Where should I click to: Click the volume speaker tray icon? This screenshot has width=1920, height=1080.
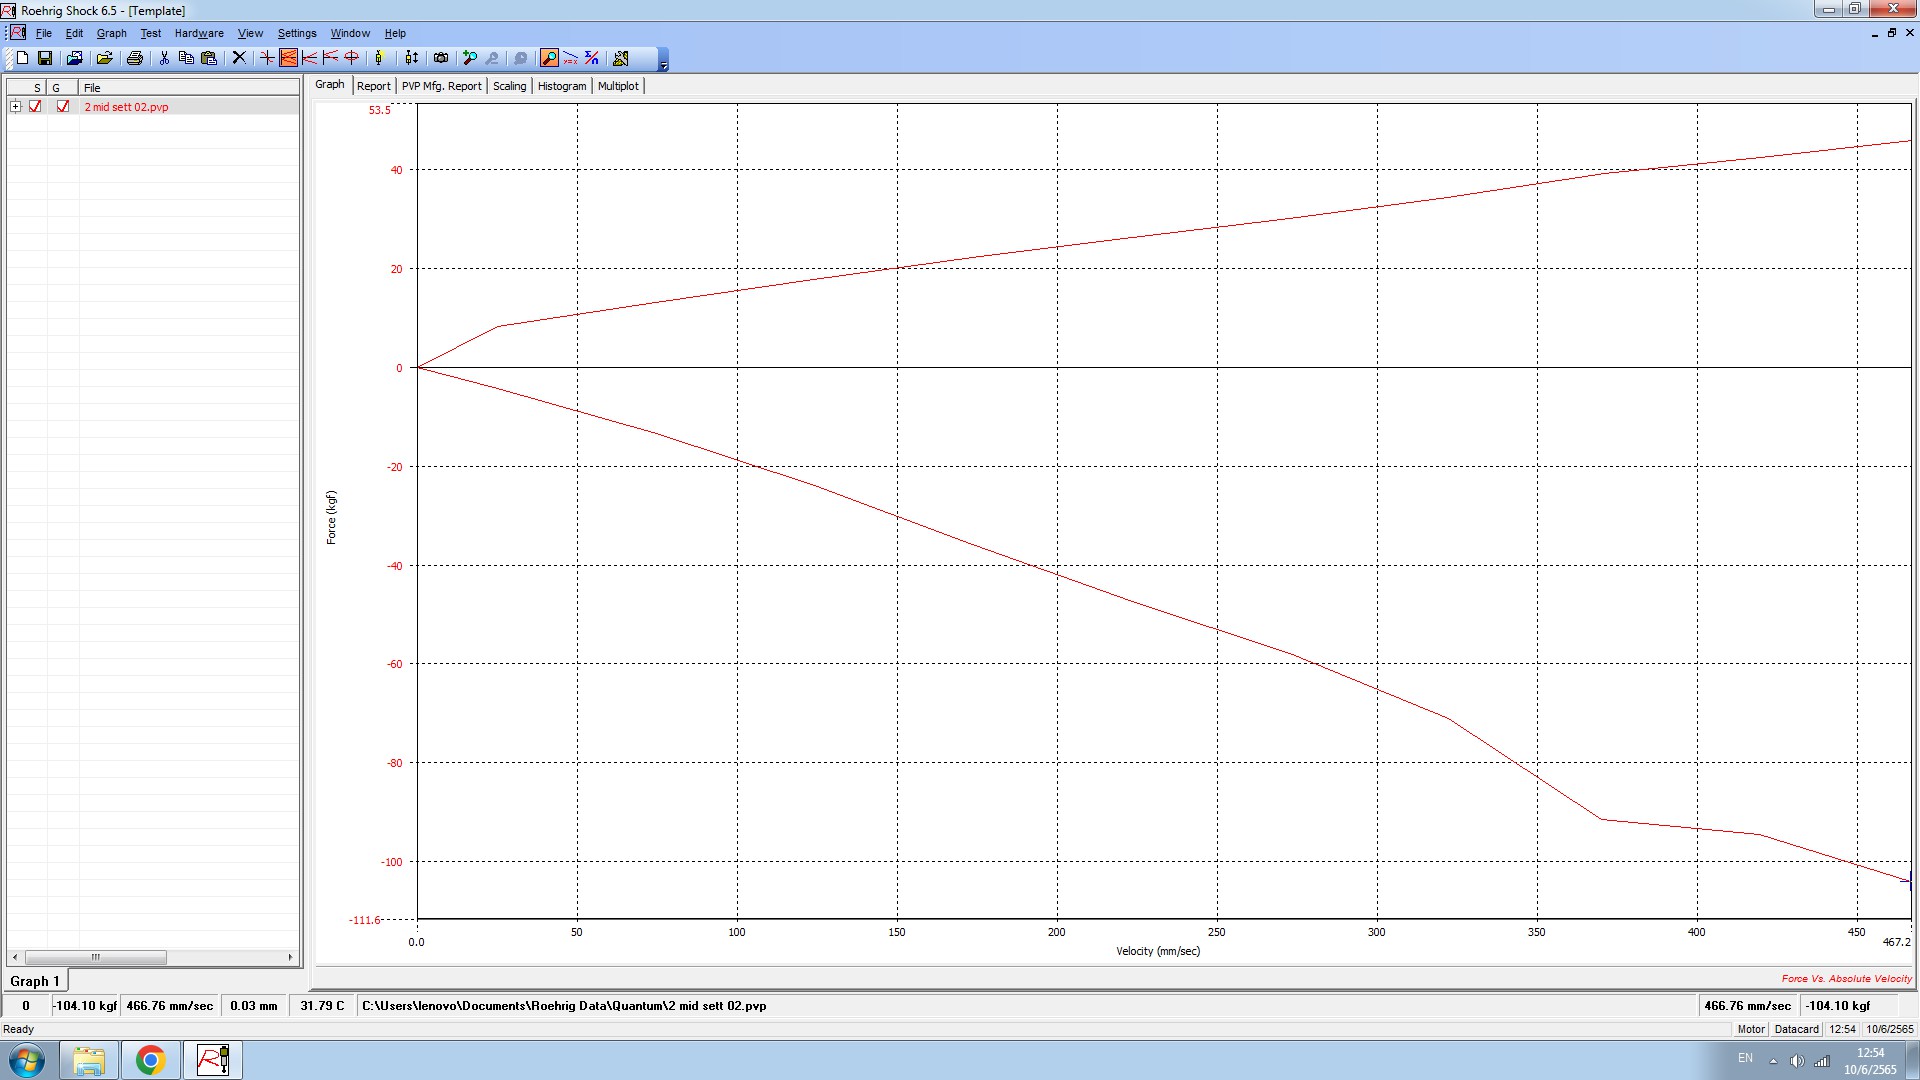(x=1797, y=1061)
